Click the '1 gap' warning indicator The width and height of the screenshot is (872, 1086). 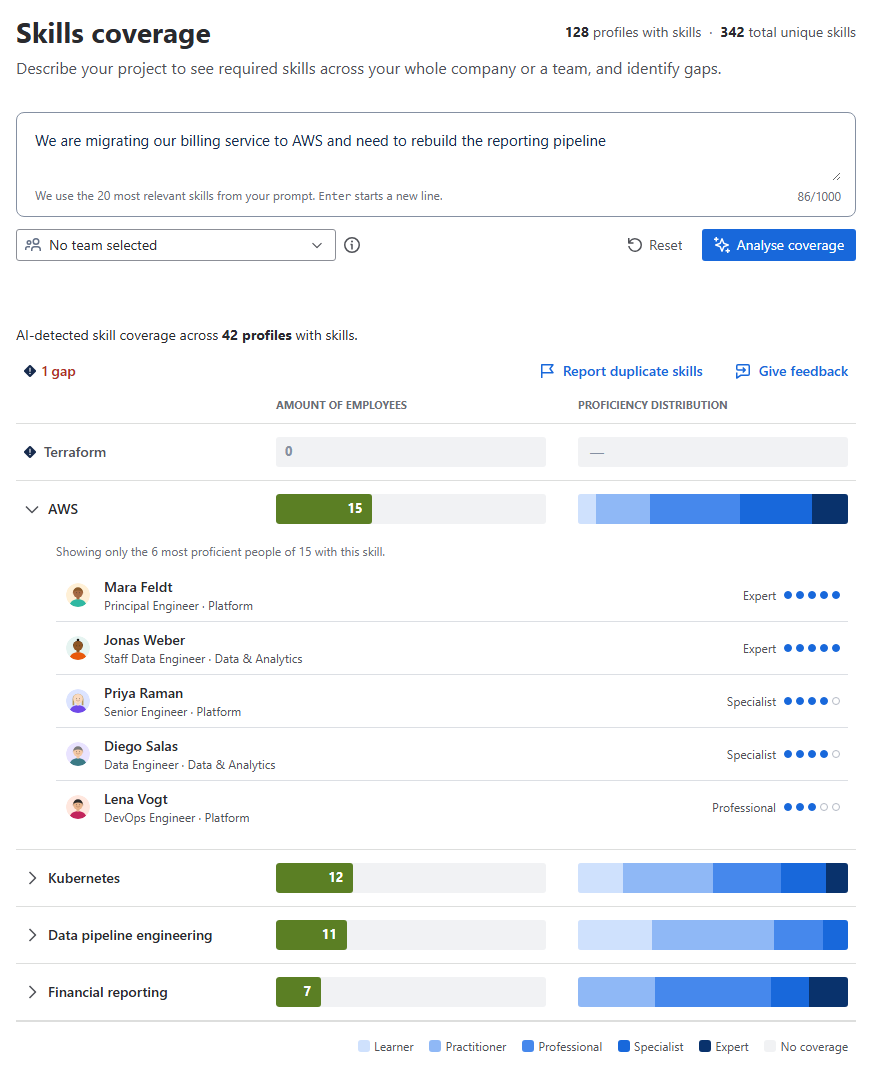(49, 371)
